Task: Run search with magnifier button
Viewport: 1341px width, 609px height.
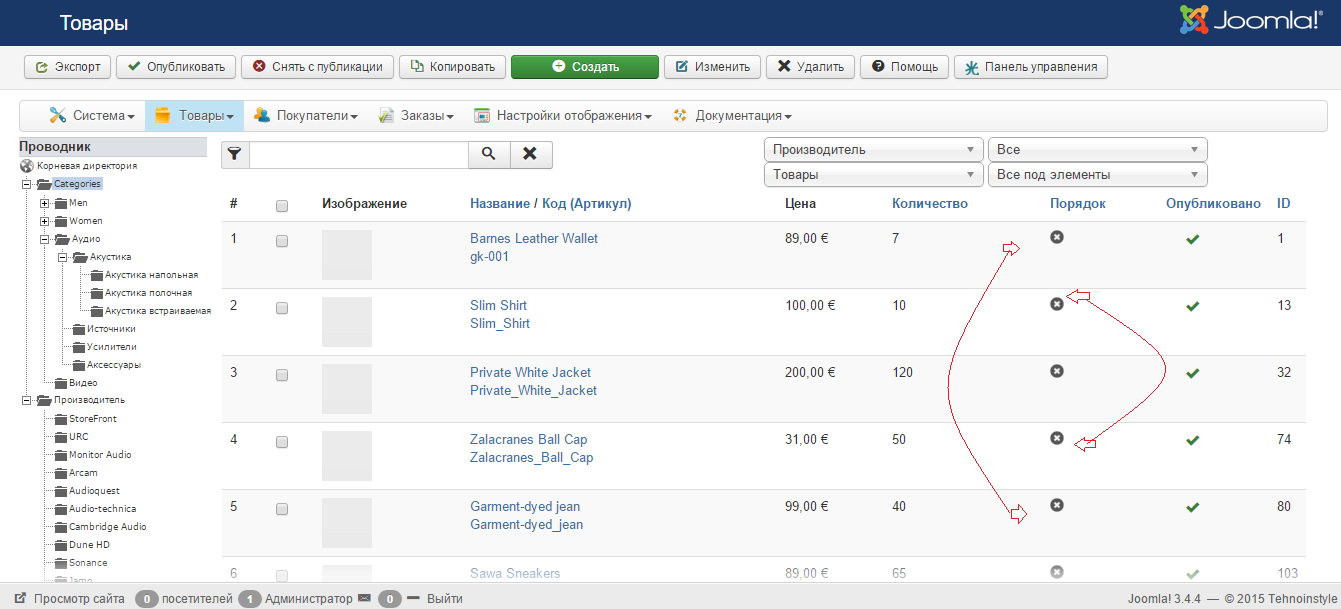Action: point(489,154)
